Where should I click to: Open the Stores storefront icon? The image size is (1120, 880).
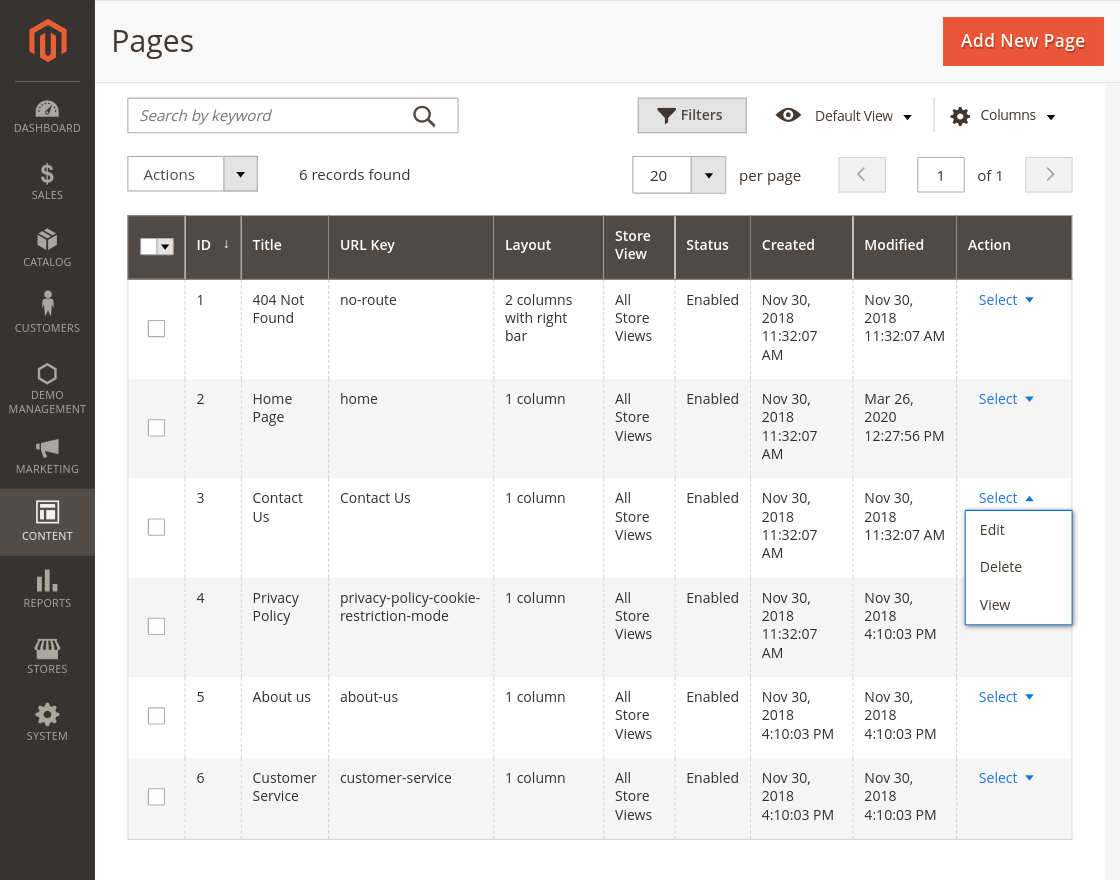(47, 648)
